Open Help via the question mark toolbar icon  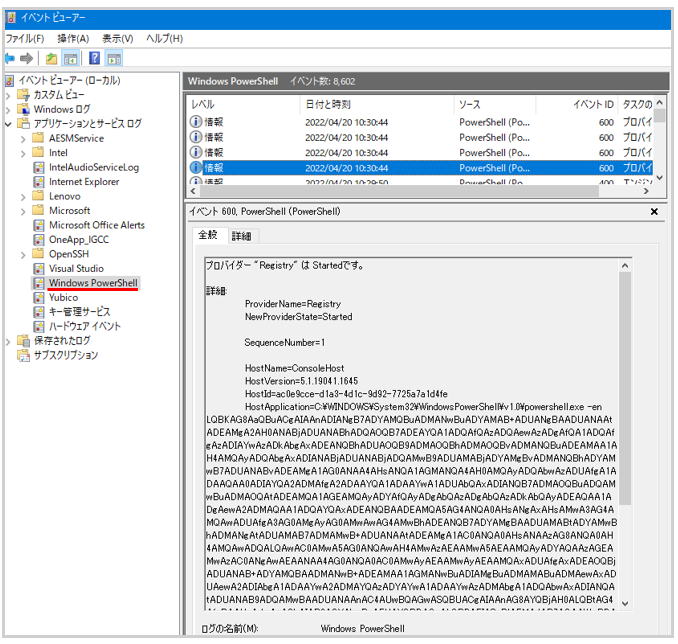[x=94, y=58]
